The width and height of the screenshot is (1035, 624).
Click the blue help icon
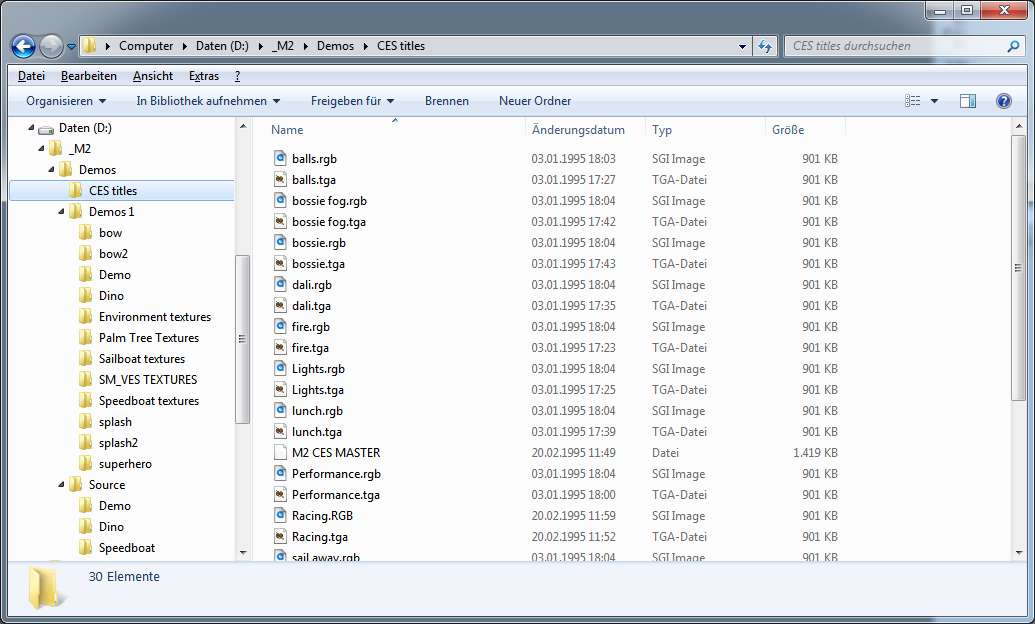point(1003,101)
